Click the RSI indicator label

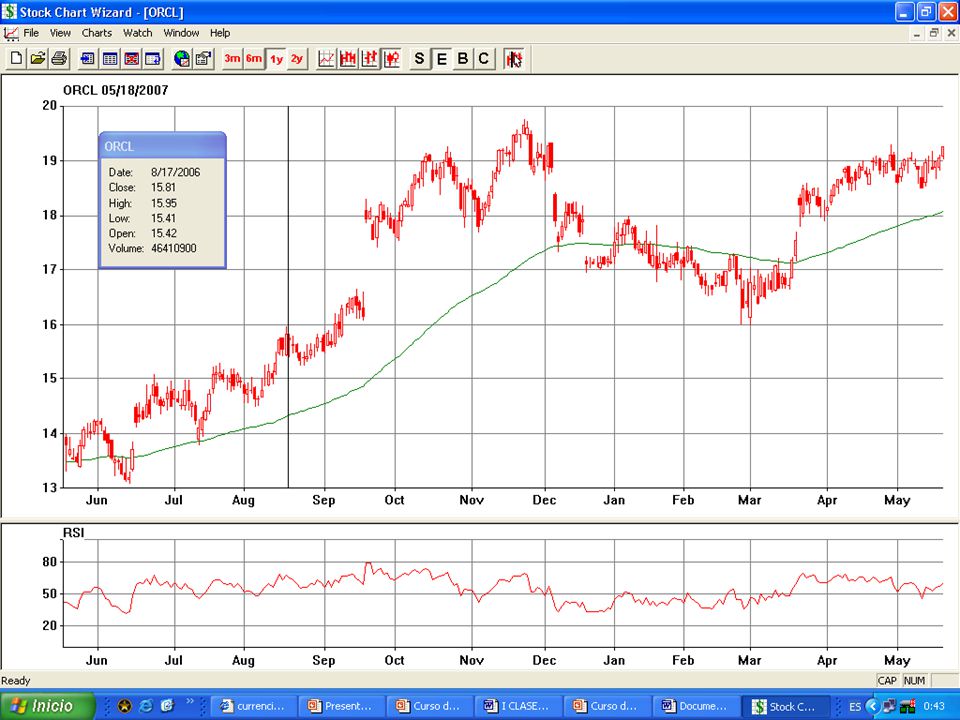pyautogui.click(x=73, y=533)
